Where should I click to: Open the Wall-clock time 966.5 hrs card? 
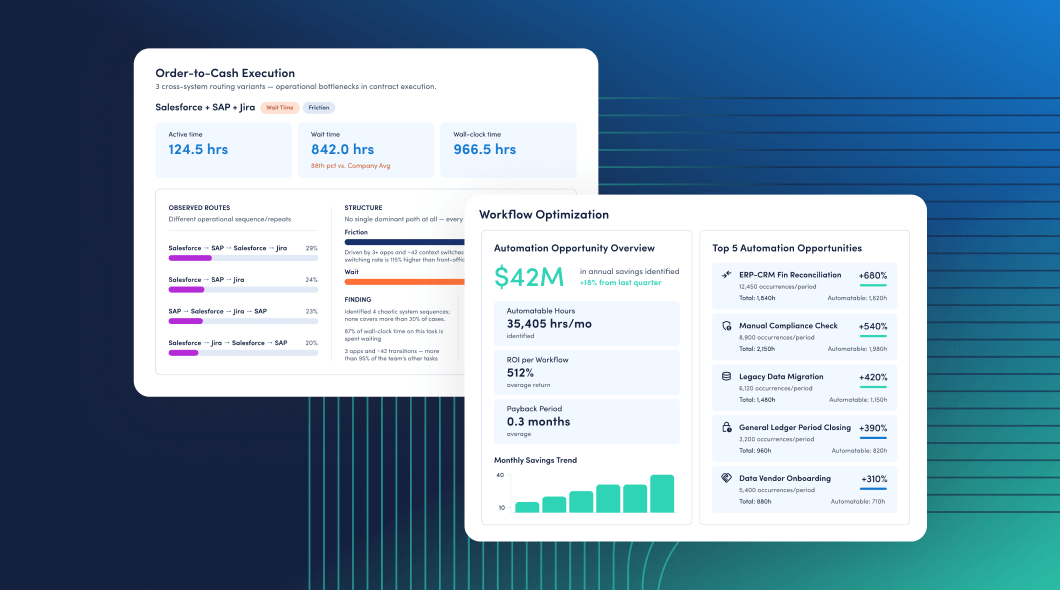(508, 149)
